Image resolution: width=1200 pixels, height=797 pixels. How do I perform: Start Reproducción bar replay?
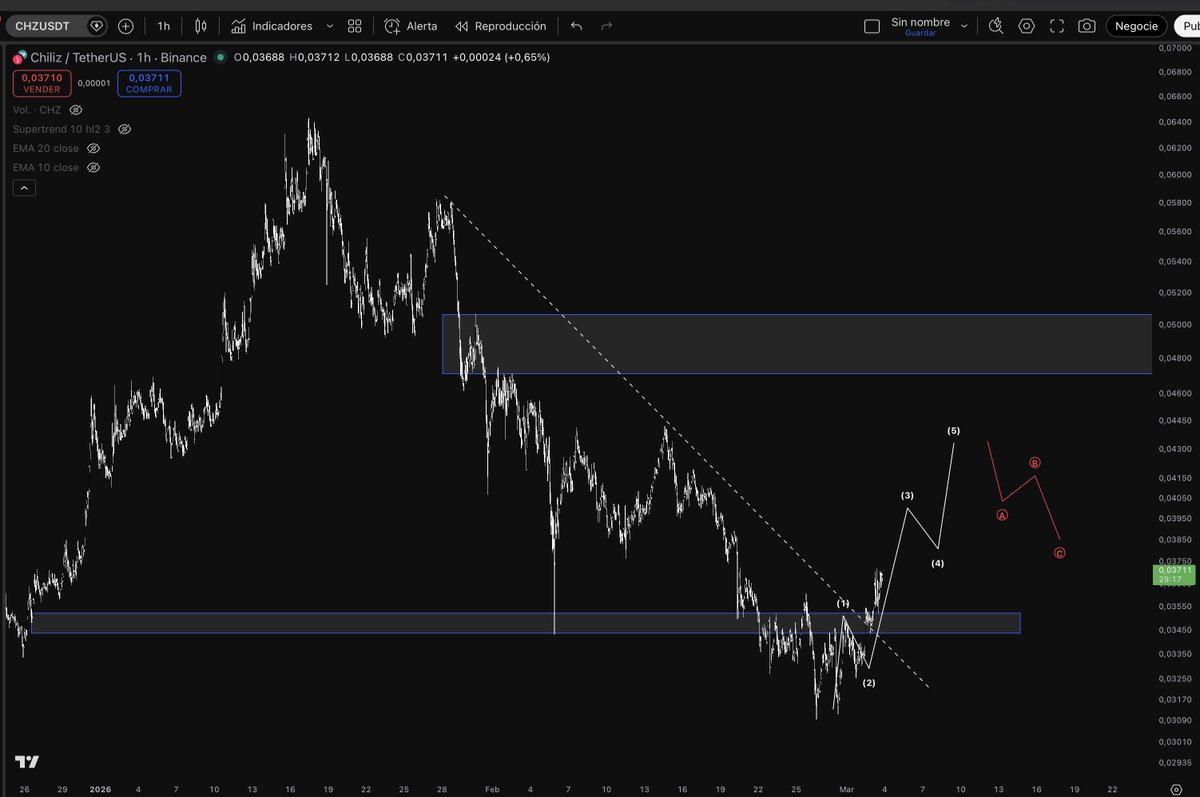pyautogui.click(x=500, y=26)
